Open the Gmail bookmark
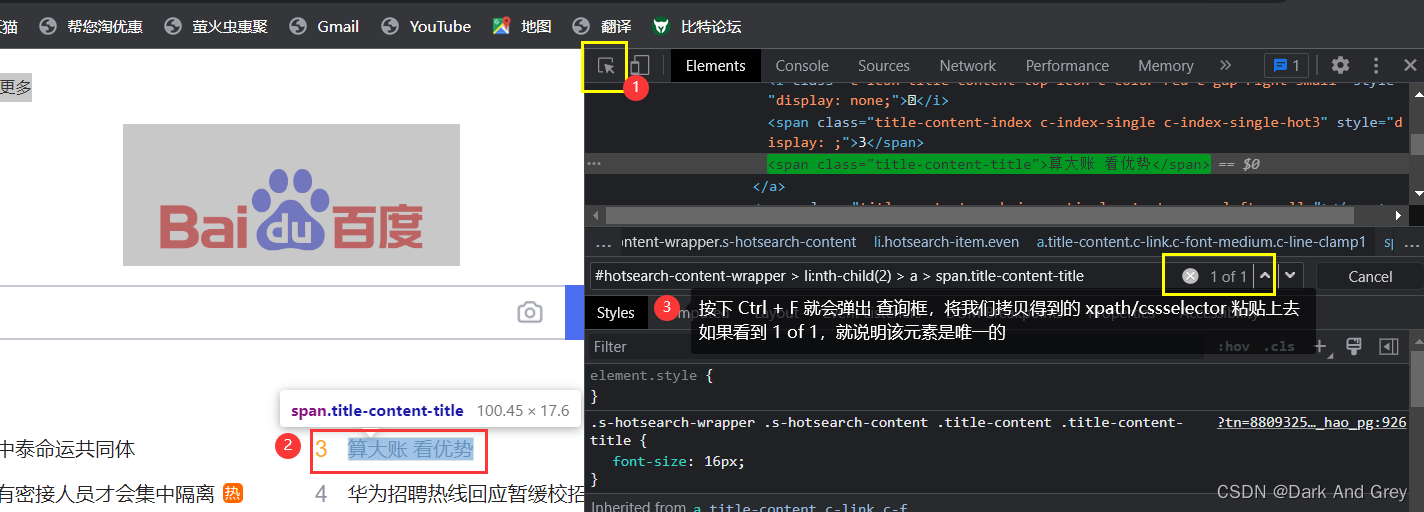This screenshot has width=1424, height=512. (324, 26)
